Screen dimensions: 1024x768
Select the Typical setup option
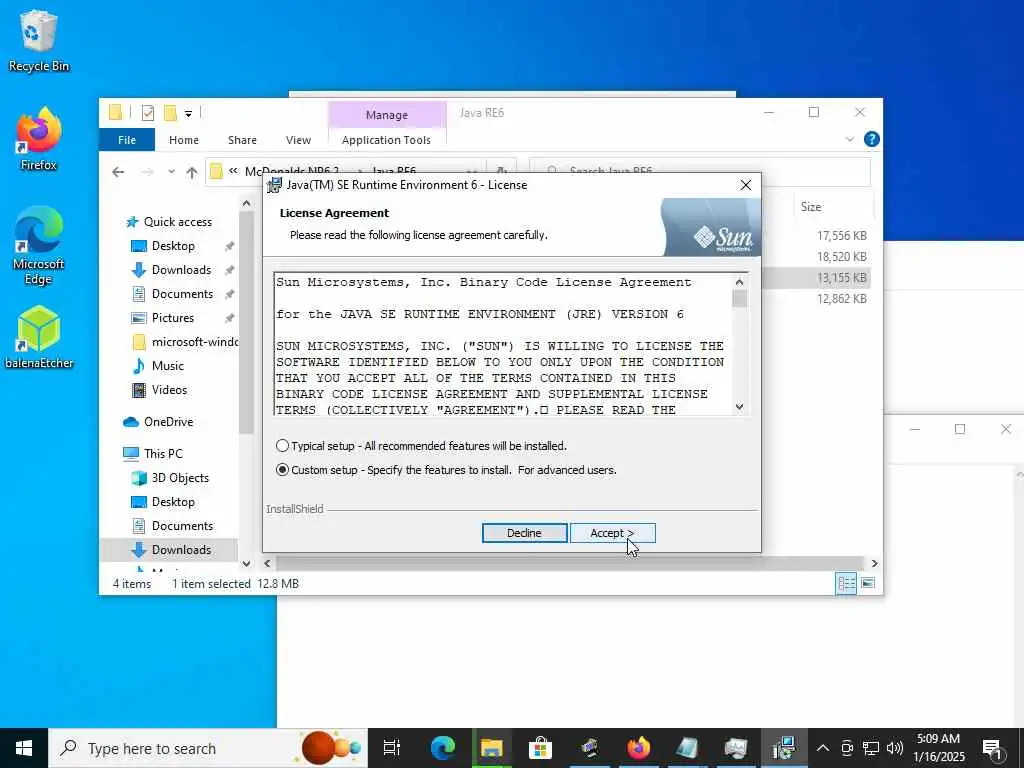point(283,446)
